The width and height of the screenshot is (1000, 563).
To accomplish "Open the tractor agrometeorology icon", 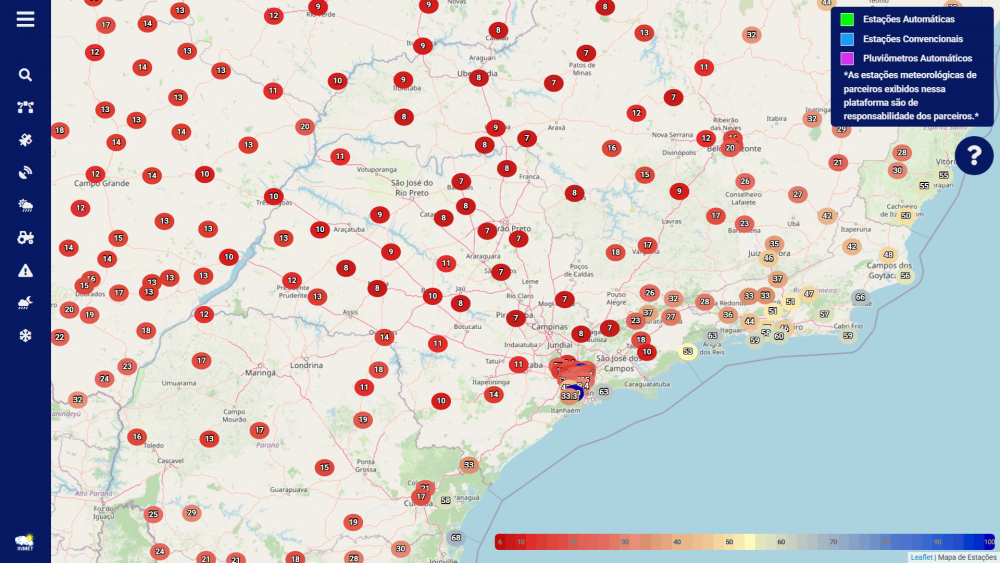I will (25, 238).
